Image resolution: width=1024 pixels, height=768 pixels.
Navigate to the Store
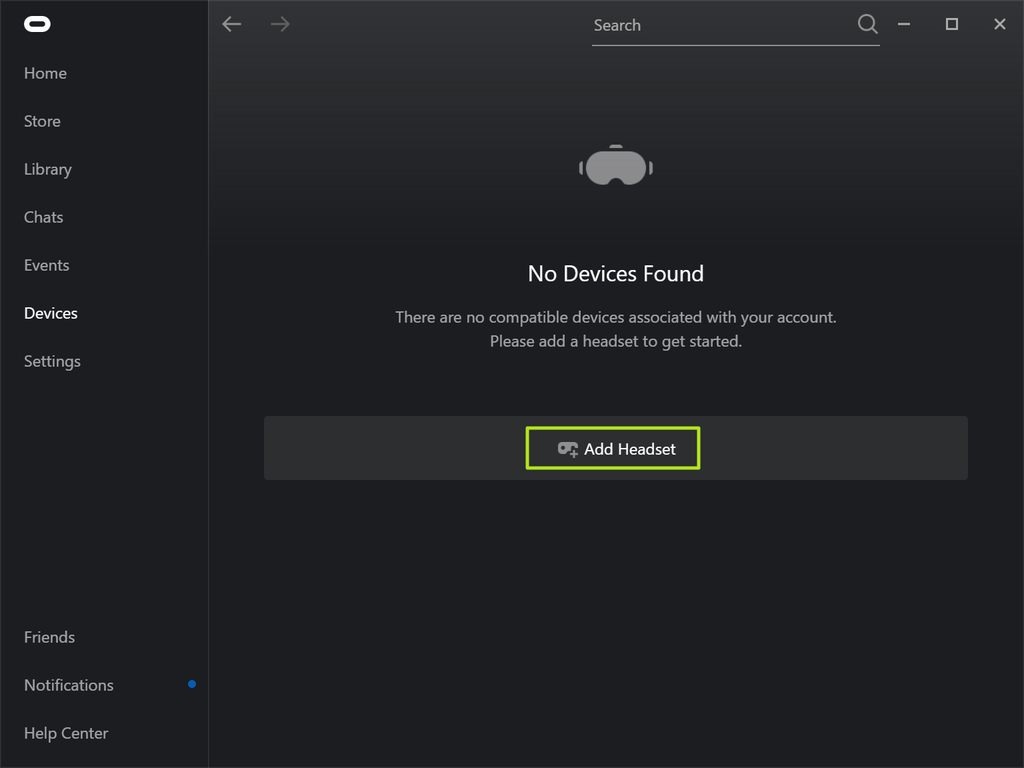tap(42, 121)
